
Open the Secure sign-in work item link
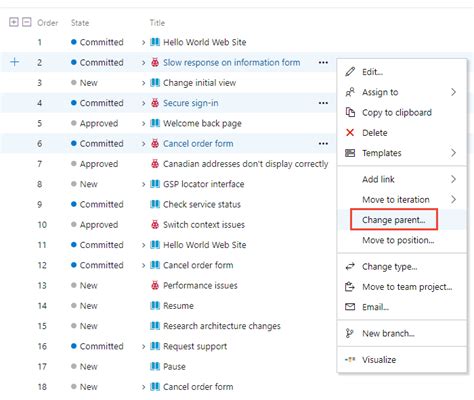pos(190,103)
